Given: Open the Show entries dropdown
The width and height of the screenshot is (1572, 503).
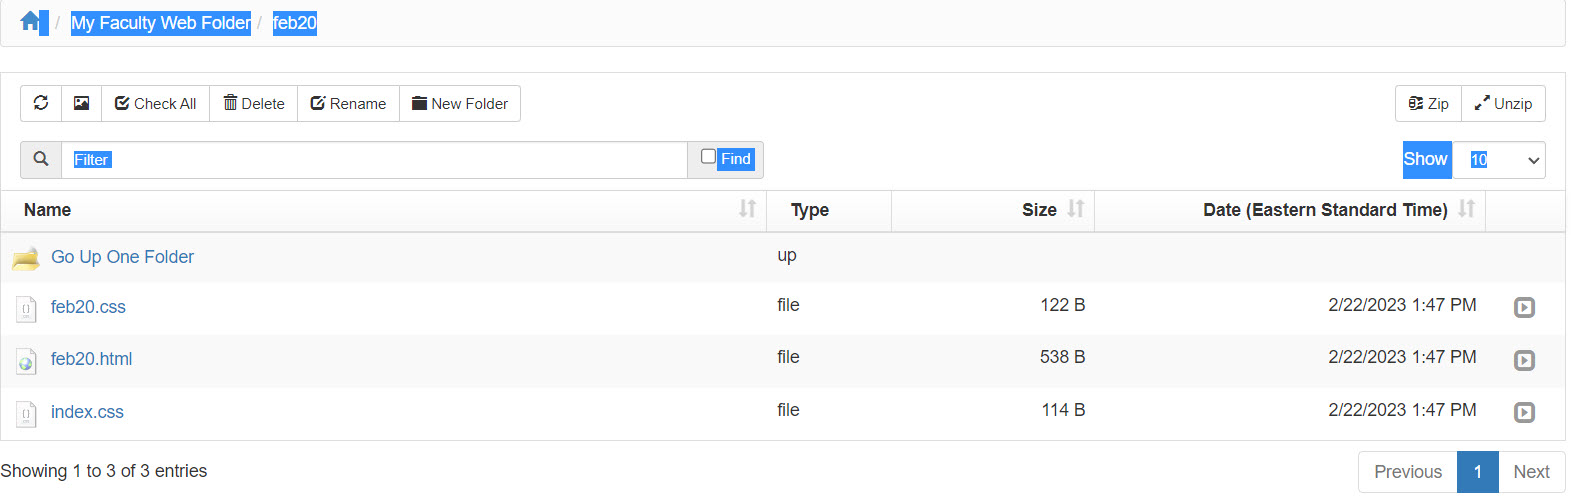Looking at the screenshot, I should 1498,160.
